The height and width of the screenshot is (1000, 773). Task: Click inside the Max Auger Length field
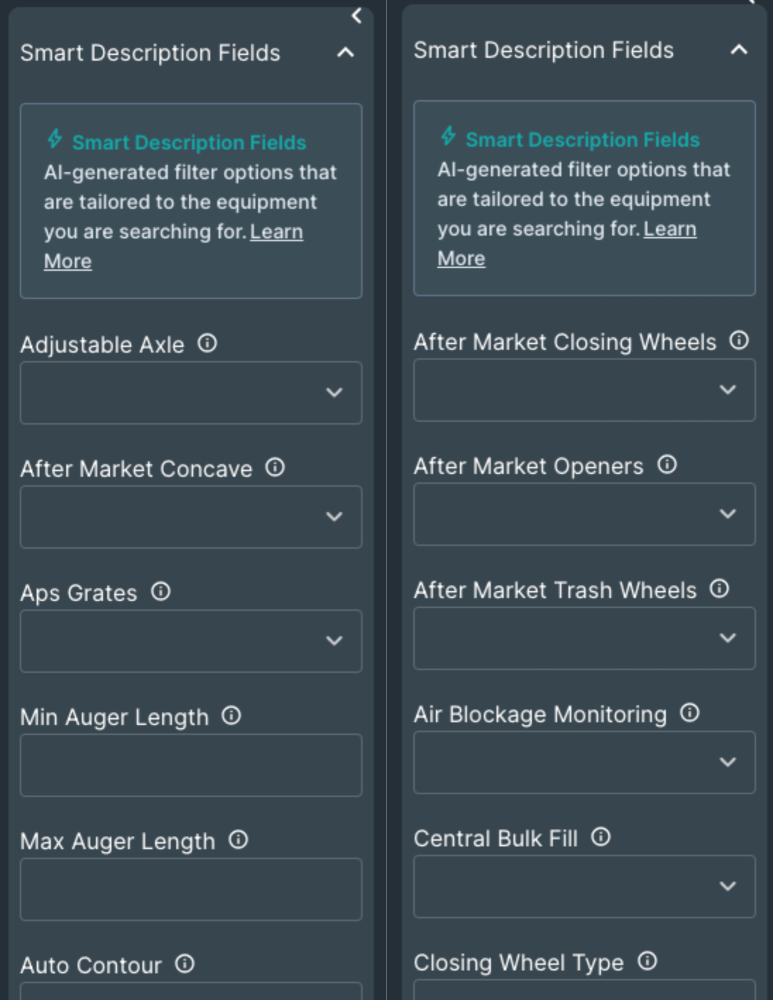(x=190, y=889)
